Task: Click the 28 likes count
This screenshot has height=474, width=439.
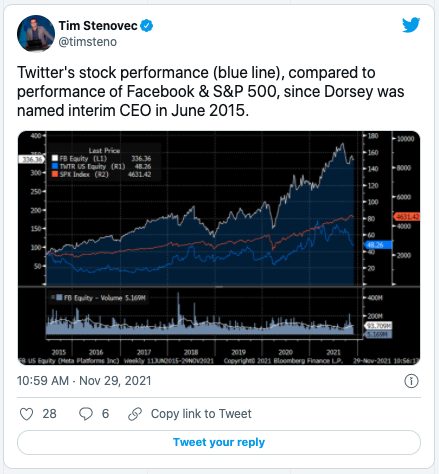Action: (x=49, y=414)
